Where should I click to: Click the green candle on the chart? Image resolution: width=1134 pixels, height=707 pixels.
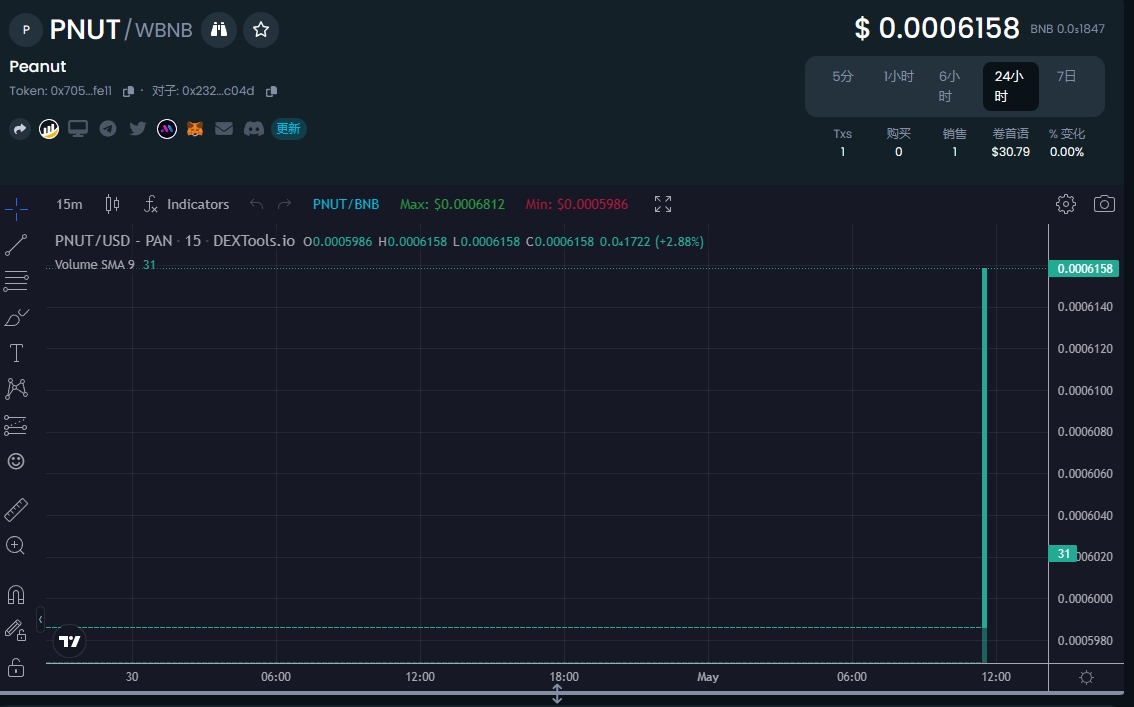pyautogui.click(x=984, y=448)
